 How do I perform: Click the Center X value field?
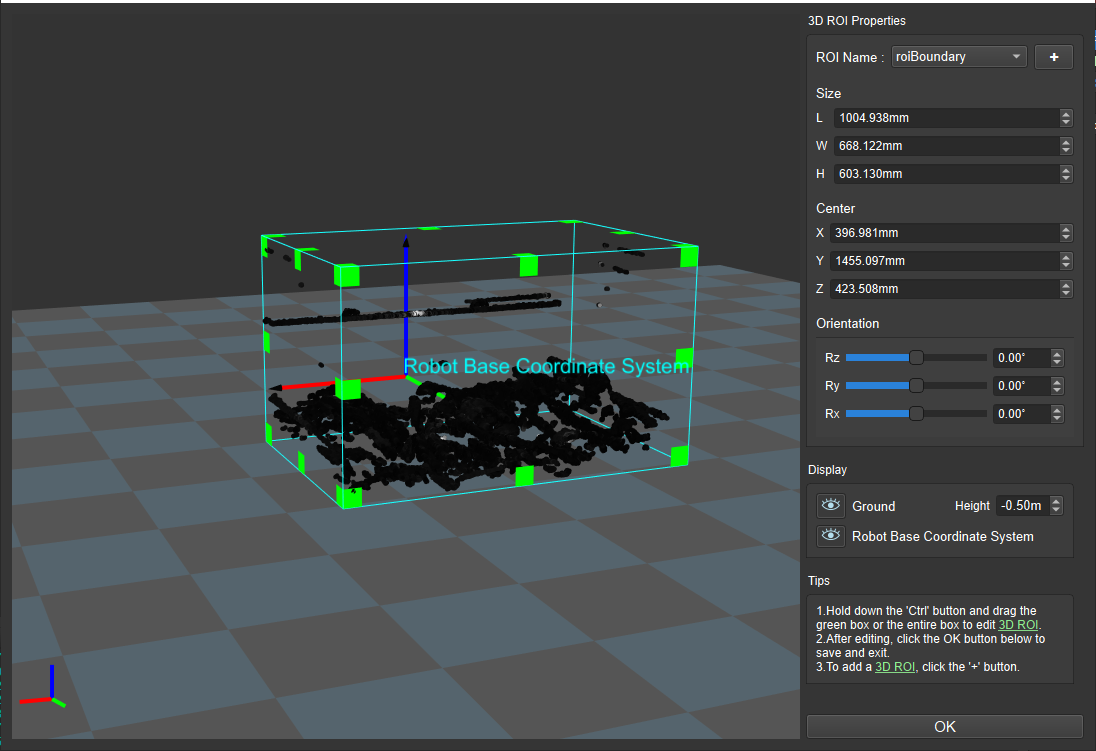[x=944, y=233]
